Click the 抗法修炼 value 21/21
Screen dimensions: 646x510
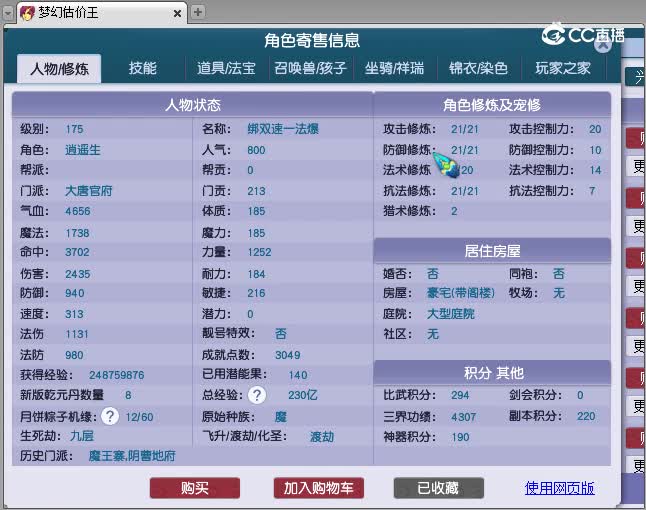pos(465,191)
